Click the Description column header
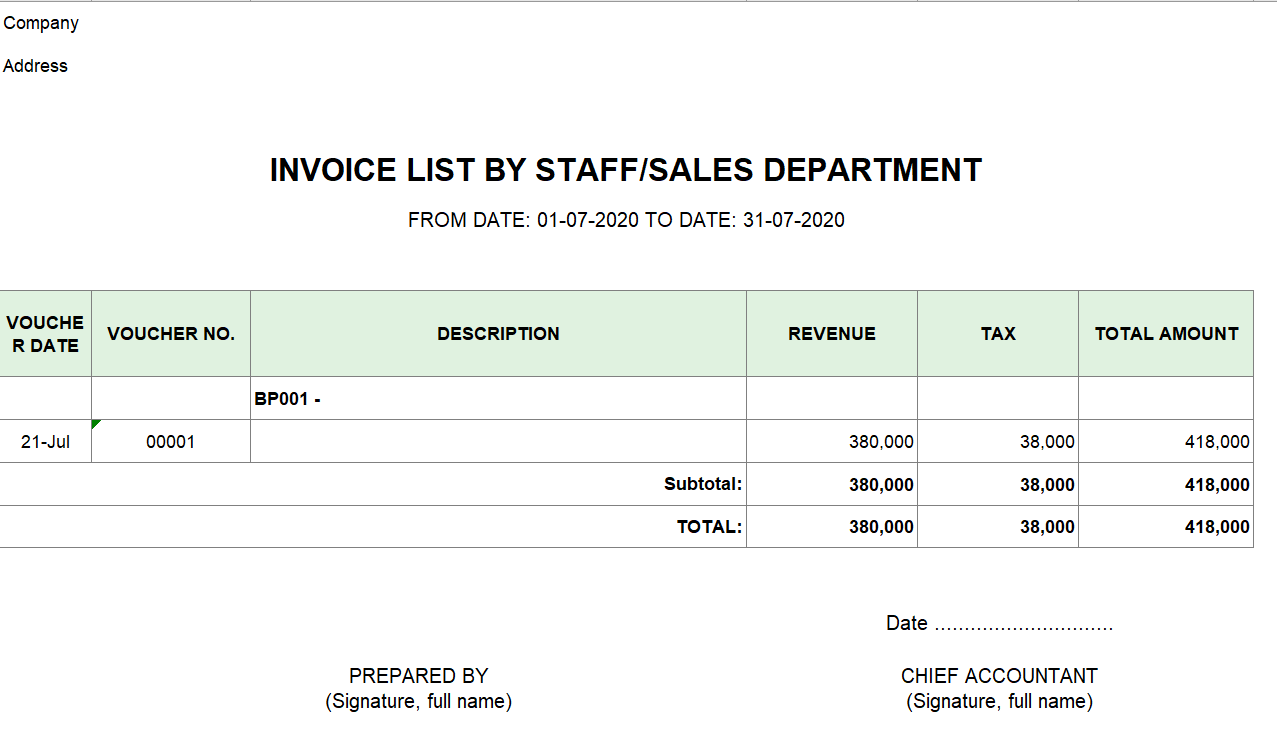The height and width of the screenshot is (737, 1277). click(x=498, y=334)
